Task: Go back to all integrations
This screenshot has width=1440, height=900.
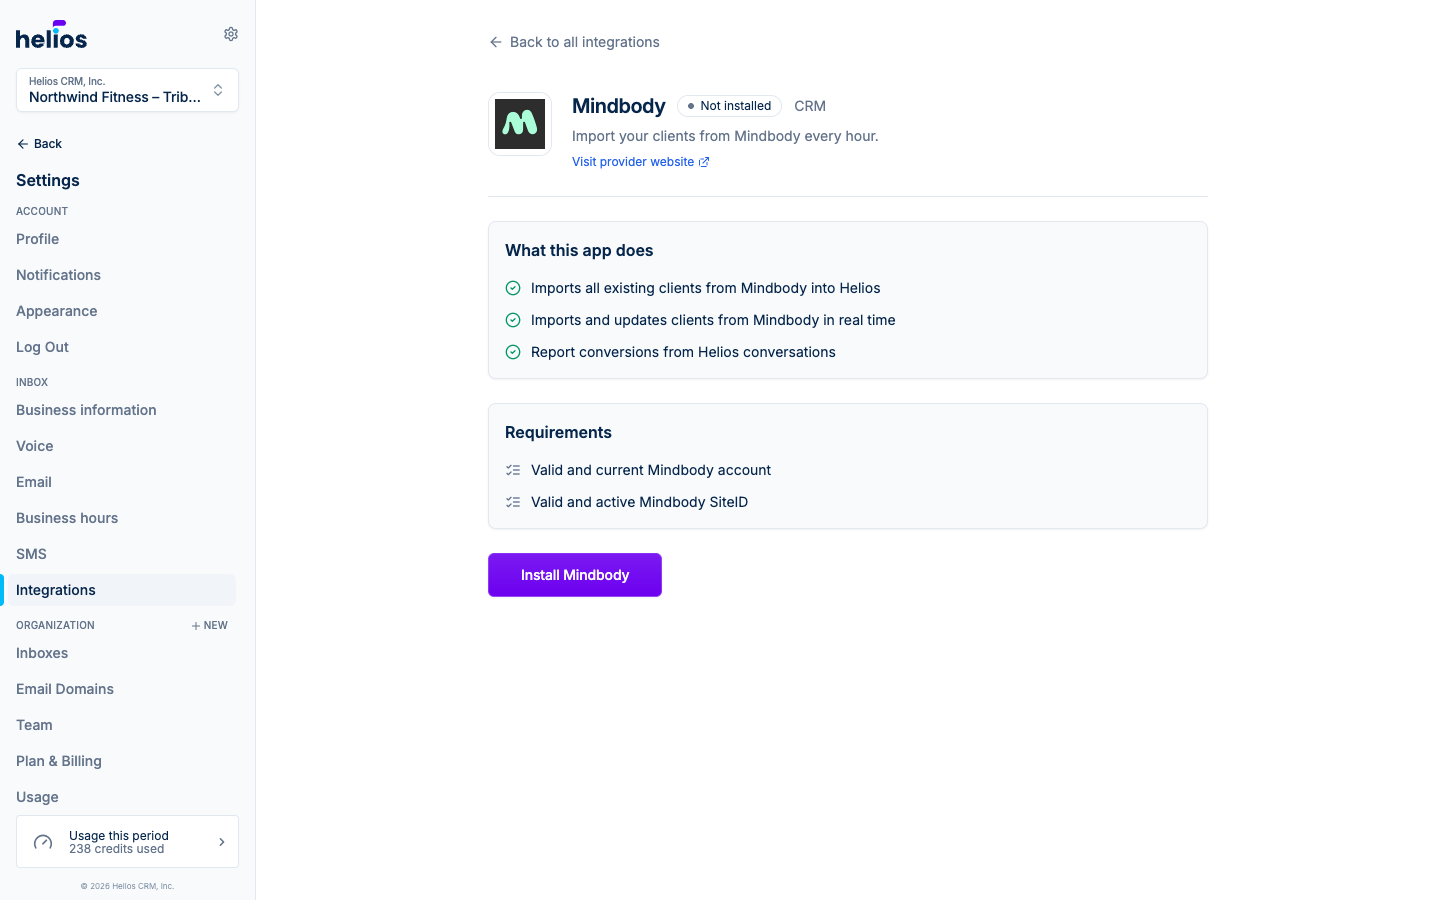Action: point(574,42)
